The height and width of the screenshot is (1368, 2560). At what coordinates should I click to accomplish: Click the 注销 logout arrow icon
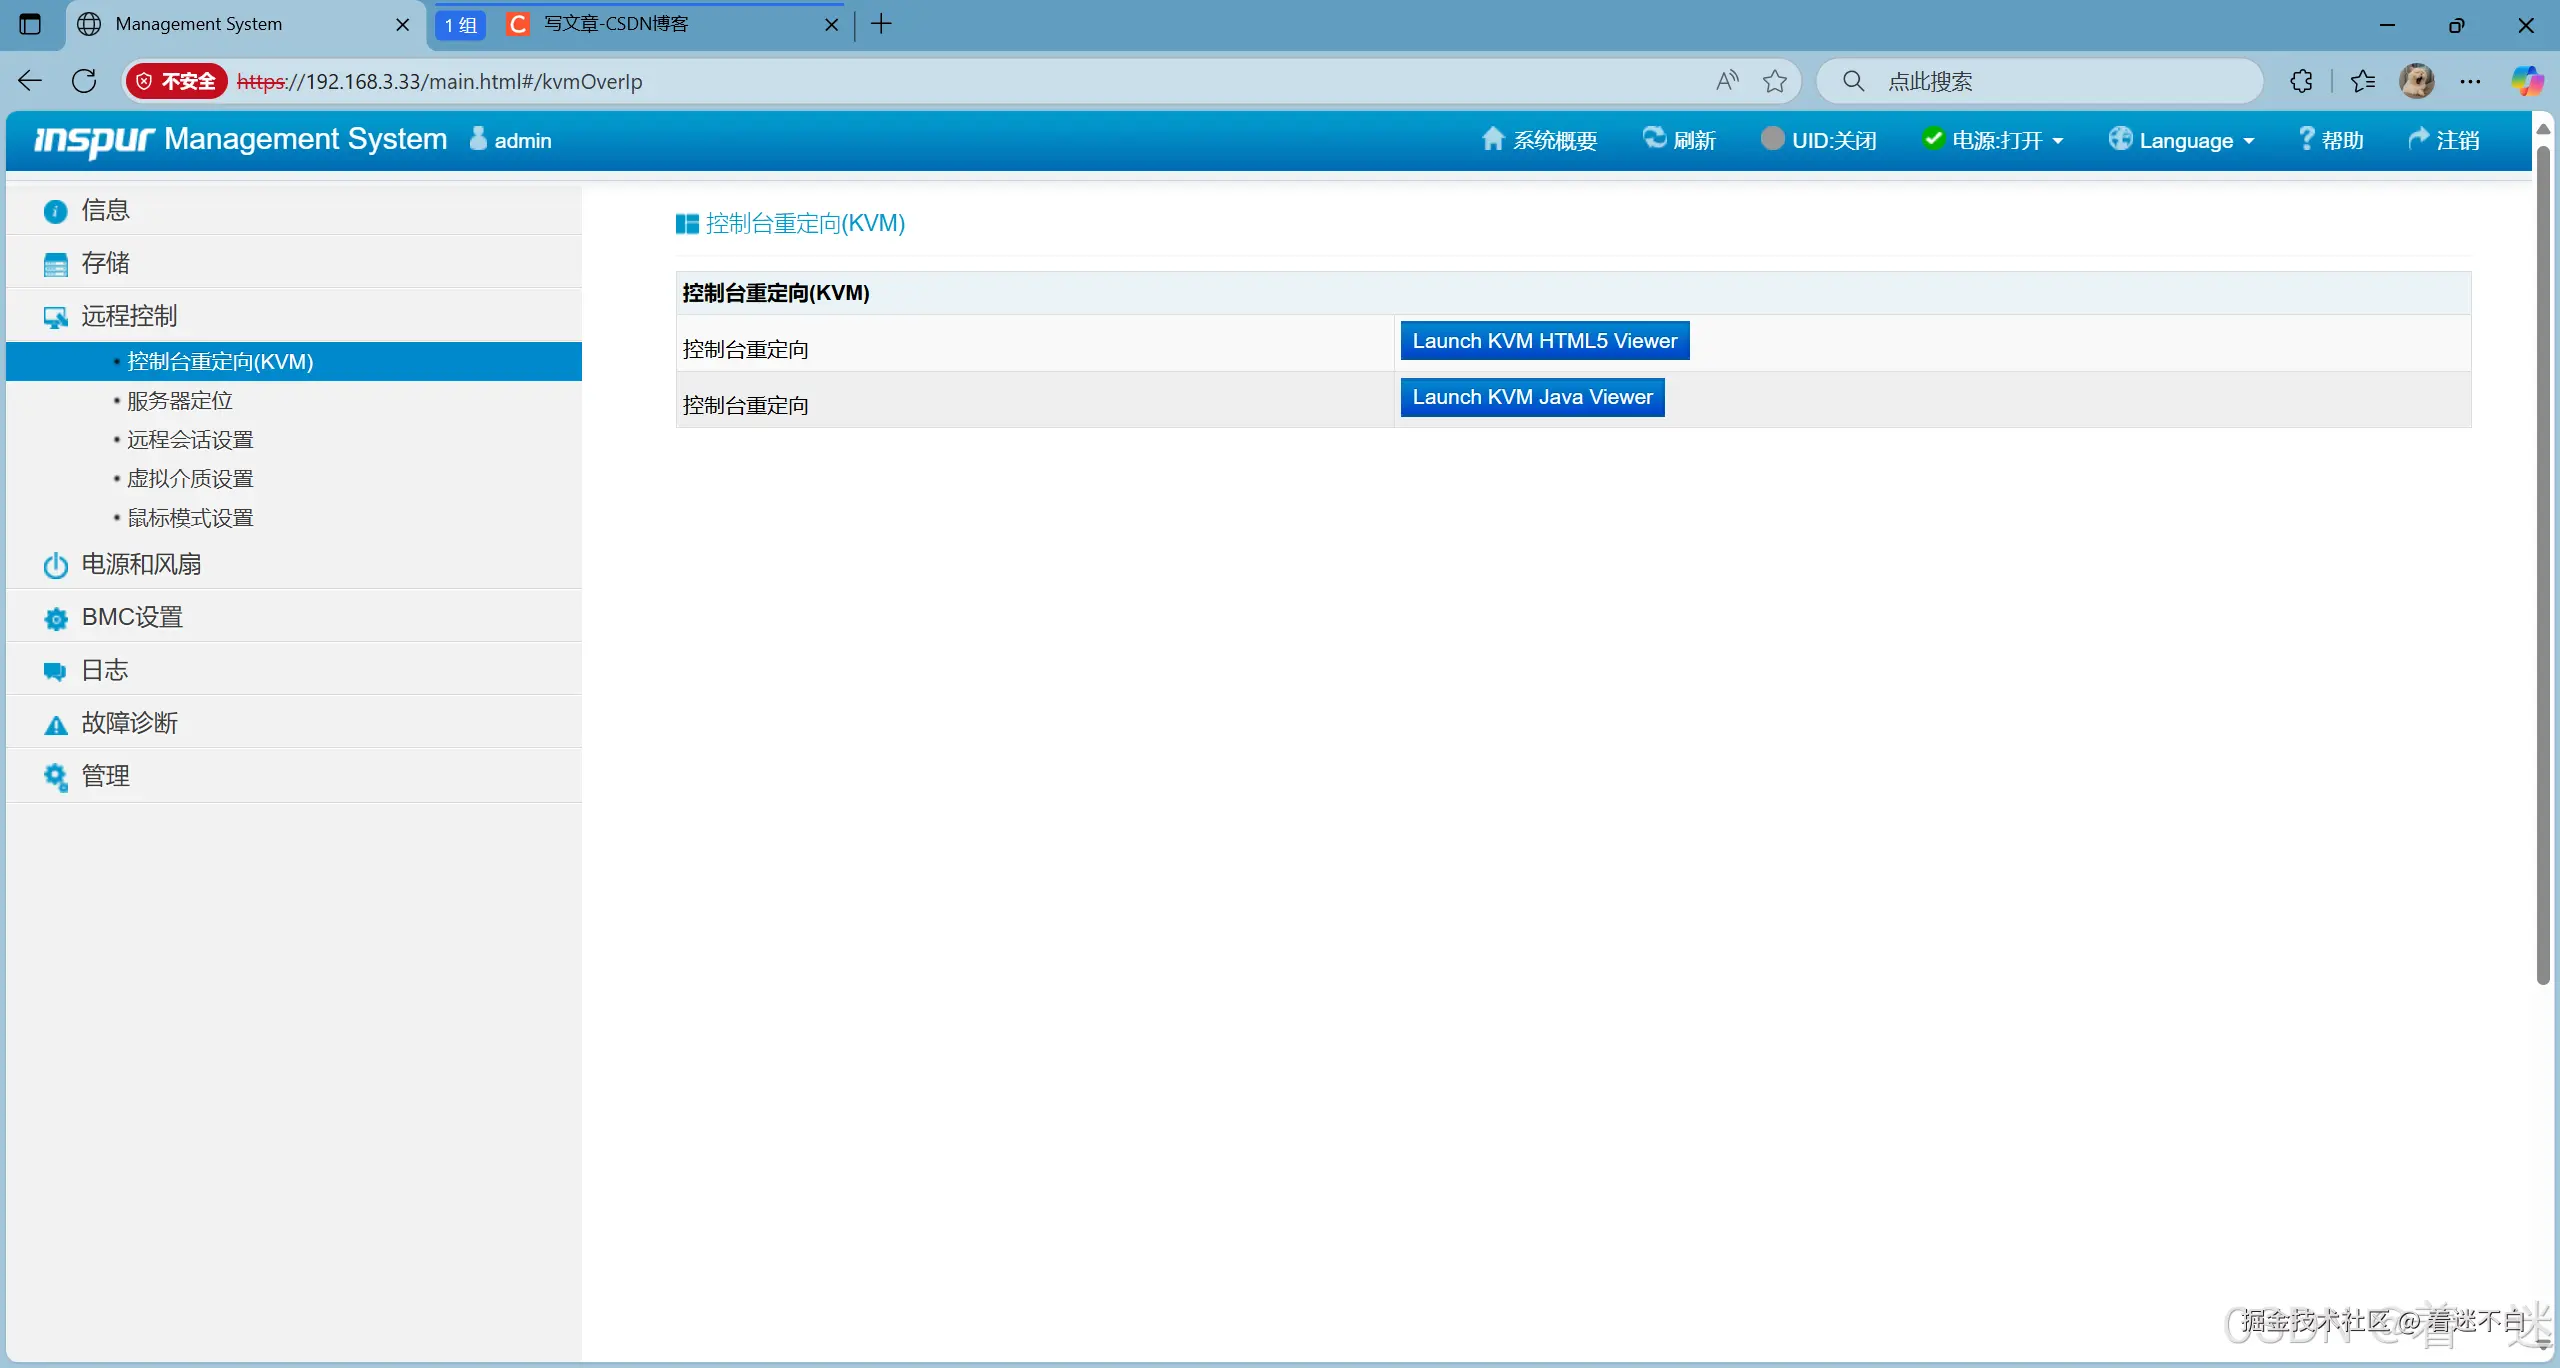tap(2418, 139)
